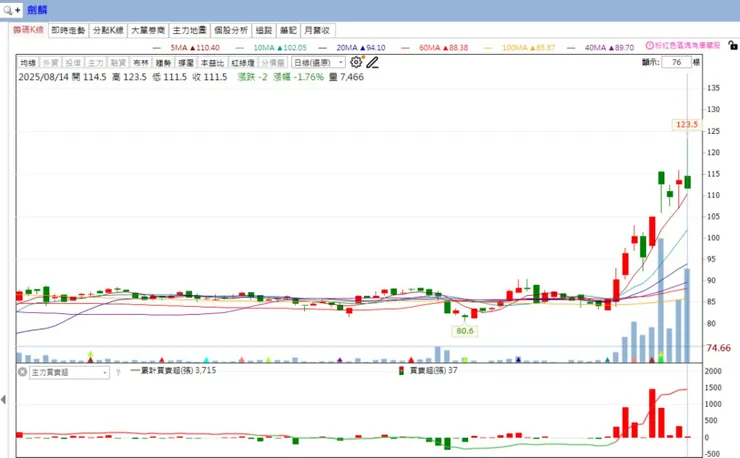The width and height of the screenshot is (740, 458).
Task: Click the 10MA 102.05 legend value
Action: pyautogui.click(x=280, y=48)
